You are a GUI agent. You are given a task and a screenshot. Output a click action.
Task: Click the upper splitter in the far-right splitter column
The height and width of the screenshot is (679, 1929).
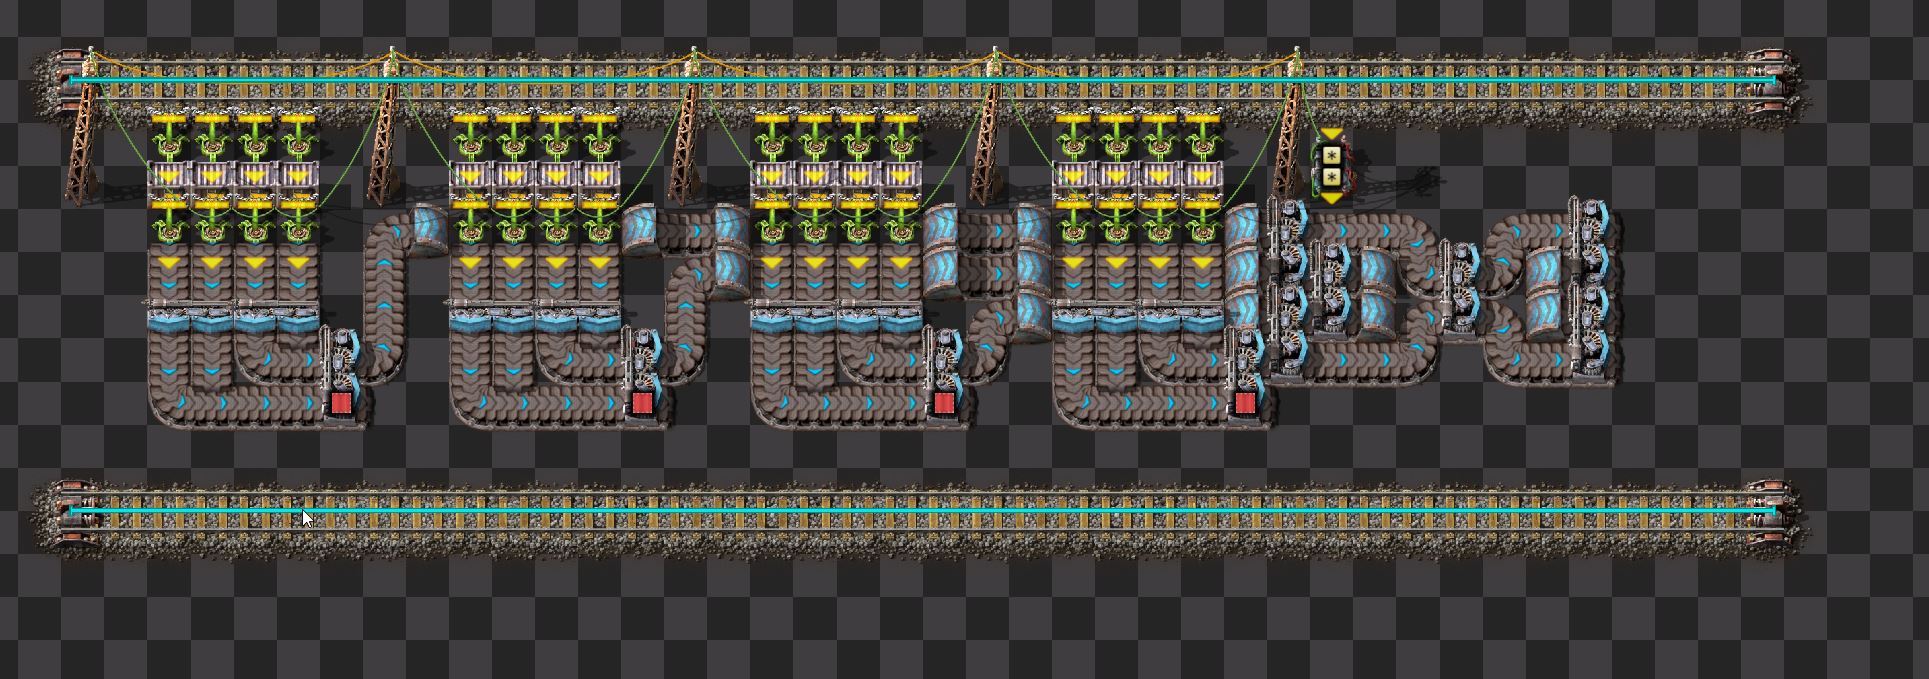[x=1588, y=239]
